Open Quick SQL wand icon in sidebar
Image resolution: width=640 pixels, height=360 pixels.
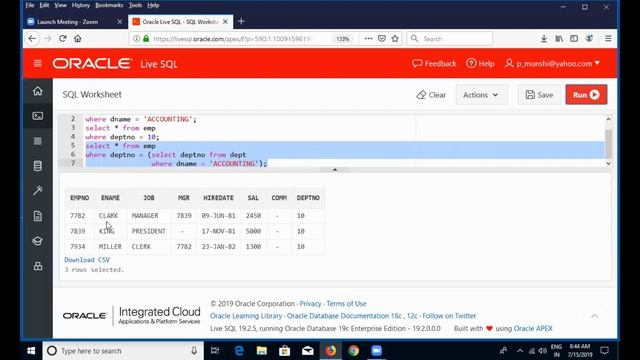coord(38,191)
